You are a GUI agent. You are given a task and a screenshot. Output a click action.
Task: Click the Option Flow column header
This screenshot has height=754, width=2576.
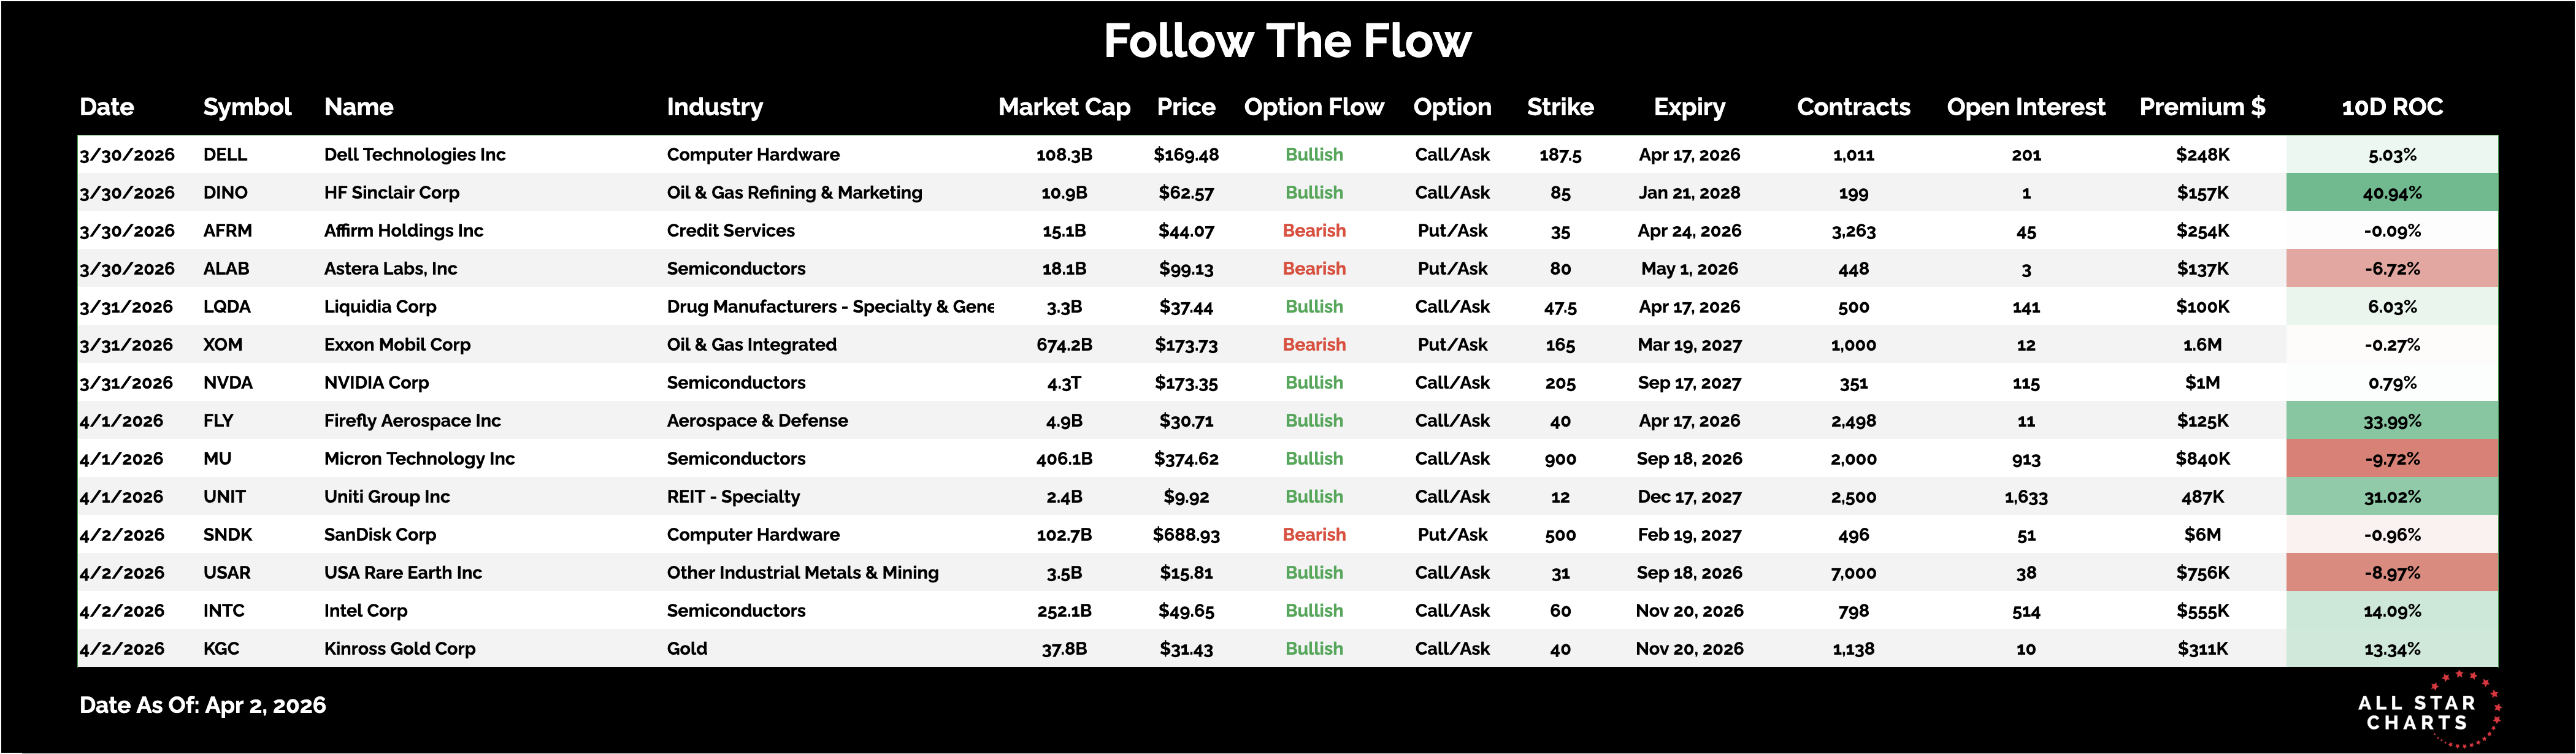1313,107
